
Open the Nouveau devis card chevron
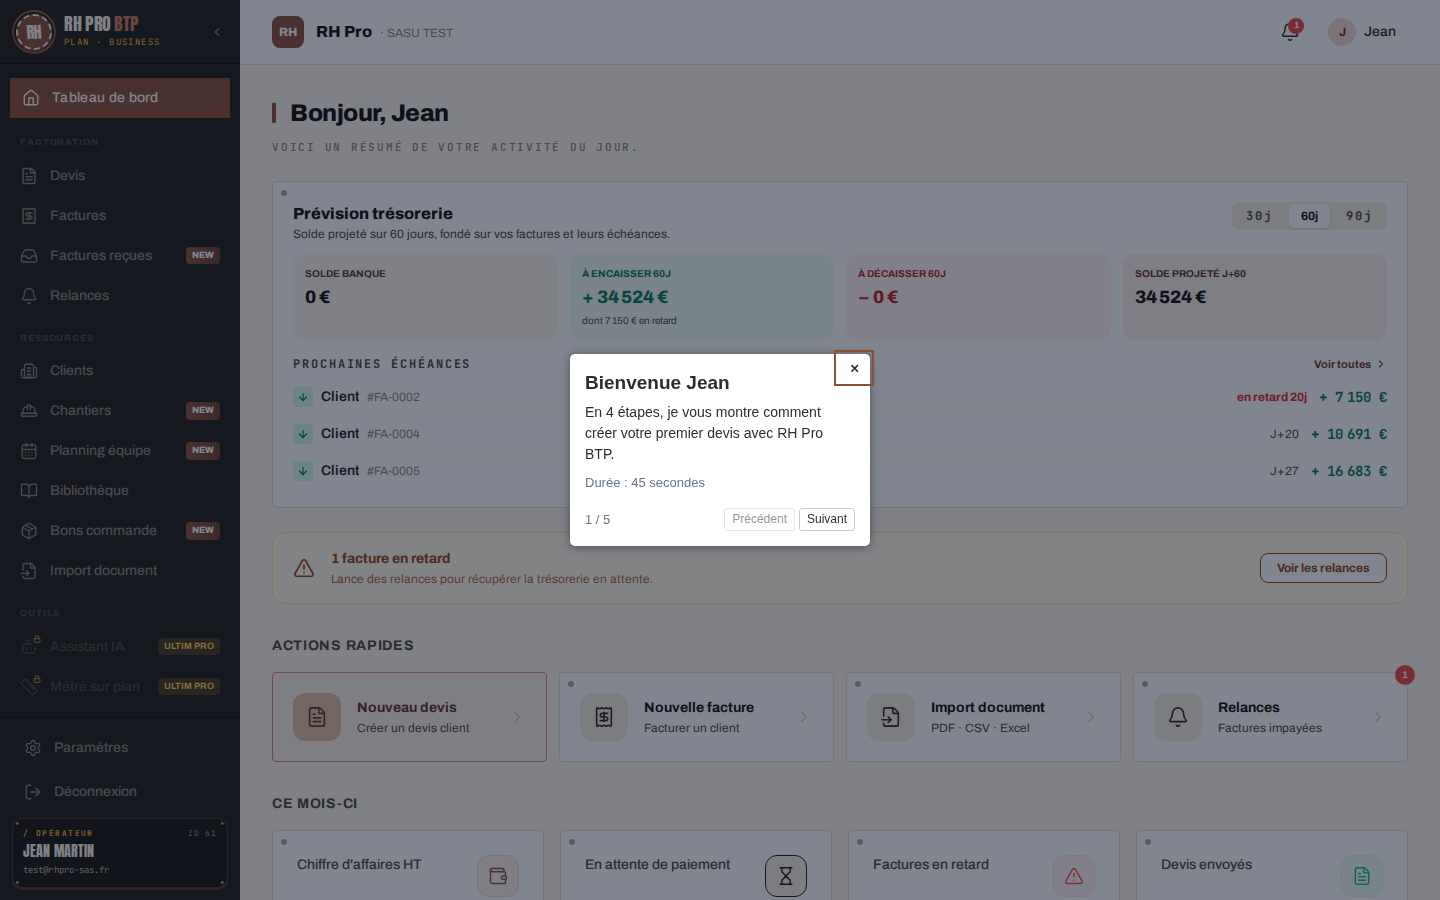[x=517, y=717]
